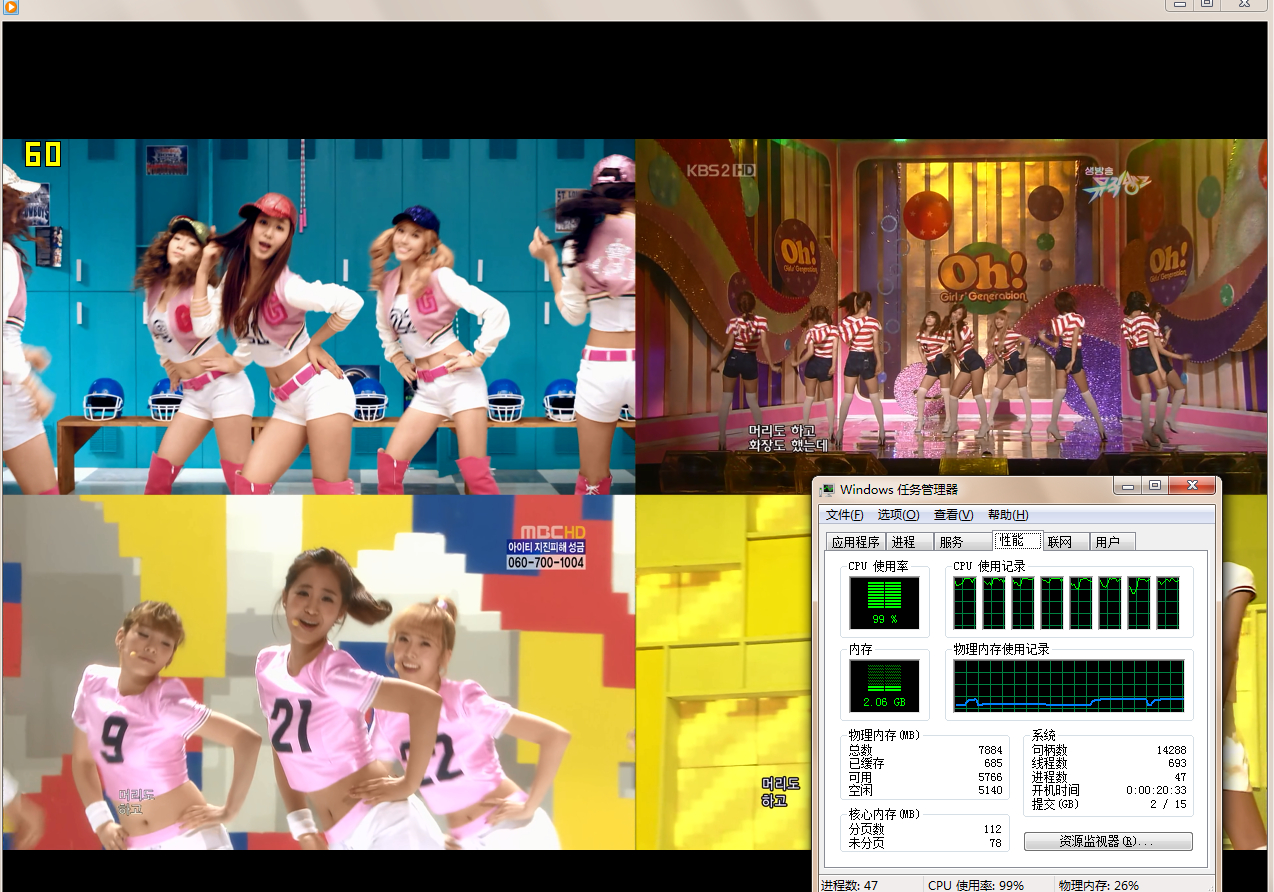Open the 选项(O) menu in Task Manager
Image resolution: width=1274 pixels, height=892 pixels.
tap(898, 515)
